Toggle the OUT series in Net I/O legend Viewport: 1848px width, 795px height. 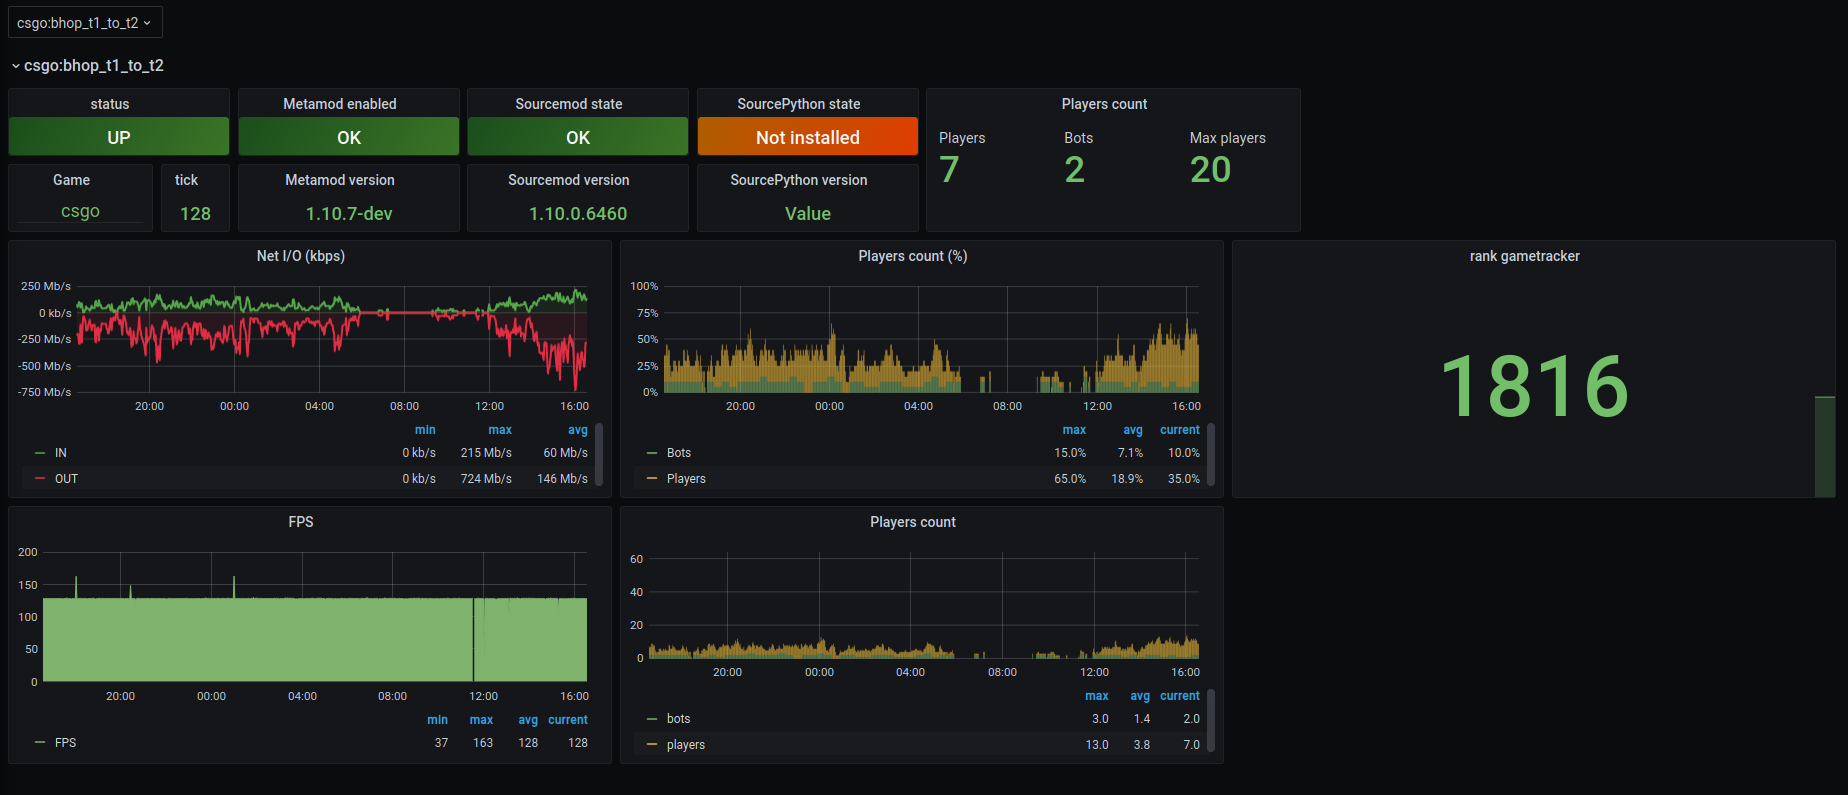[x=66, y=479]
